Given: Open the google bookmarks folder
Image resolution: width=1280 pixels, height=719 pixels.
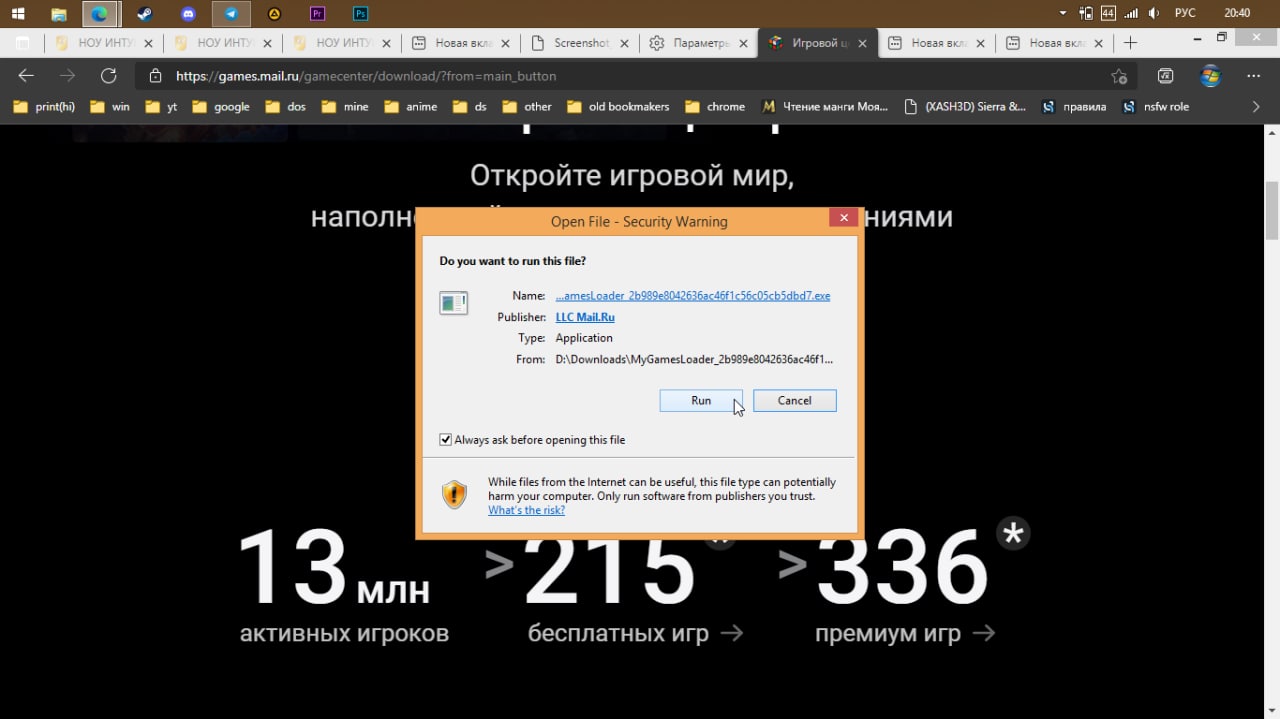Looking at the screenshot, I should [x=221, y=107].
